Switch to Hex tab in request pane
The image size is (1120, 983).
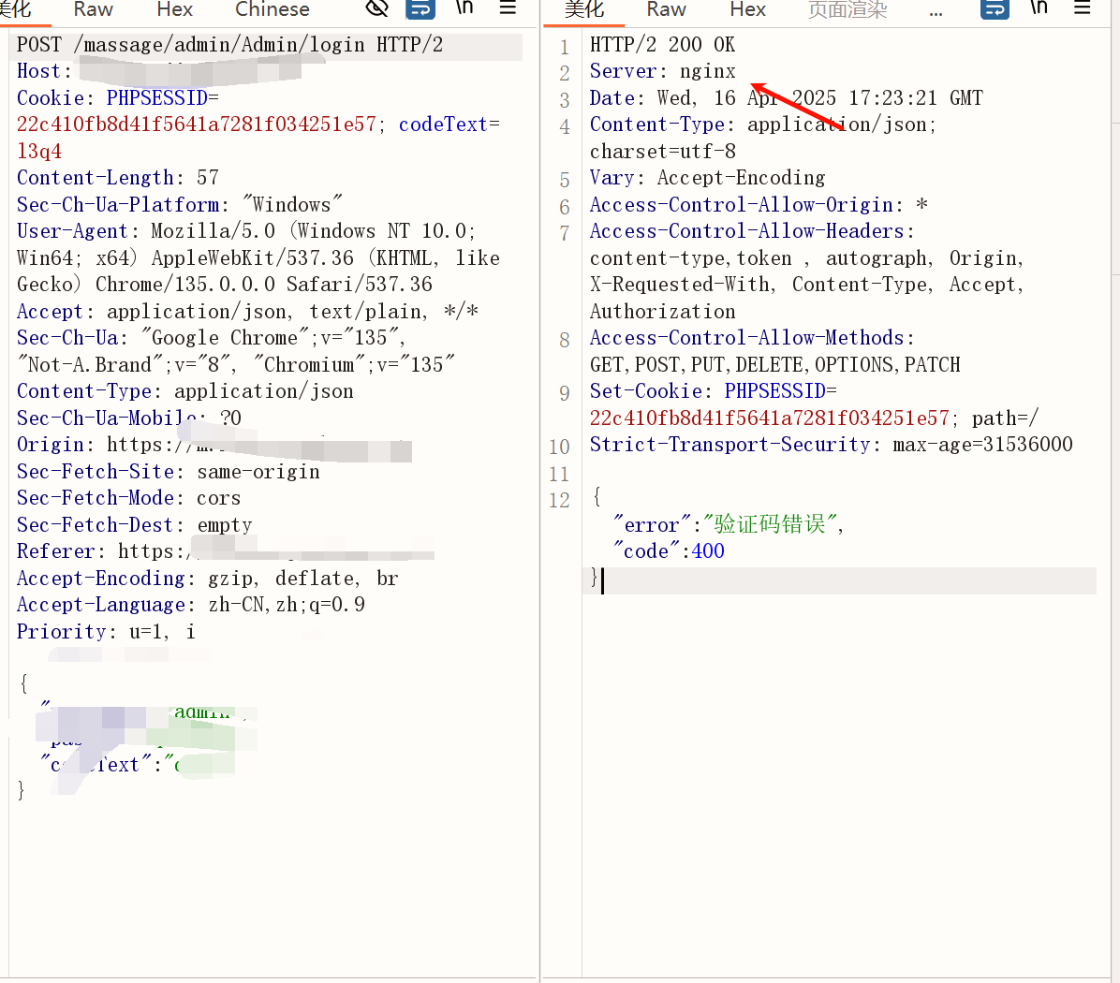pyautogui.click(x=174, y=9)
